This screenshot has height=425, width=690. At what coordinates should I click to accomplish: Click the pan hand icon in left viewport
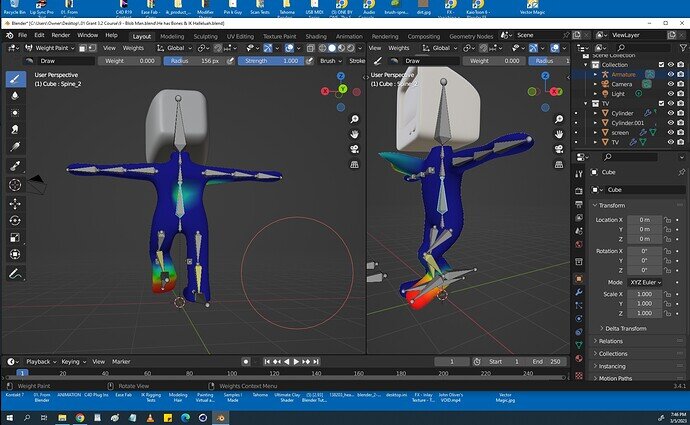click(x=354, y=134)
